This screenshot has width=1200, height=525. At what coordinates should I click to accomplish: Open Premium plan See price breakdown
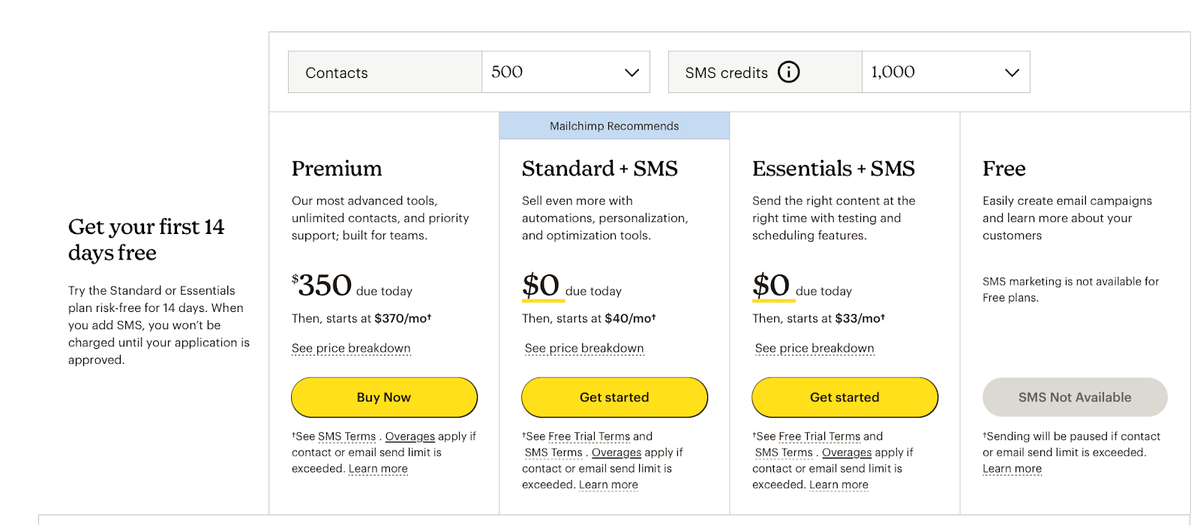click(351, 348)
